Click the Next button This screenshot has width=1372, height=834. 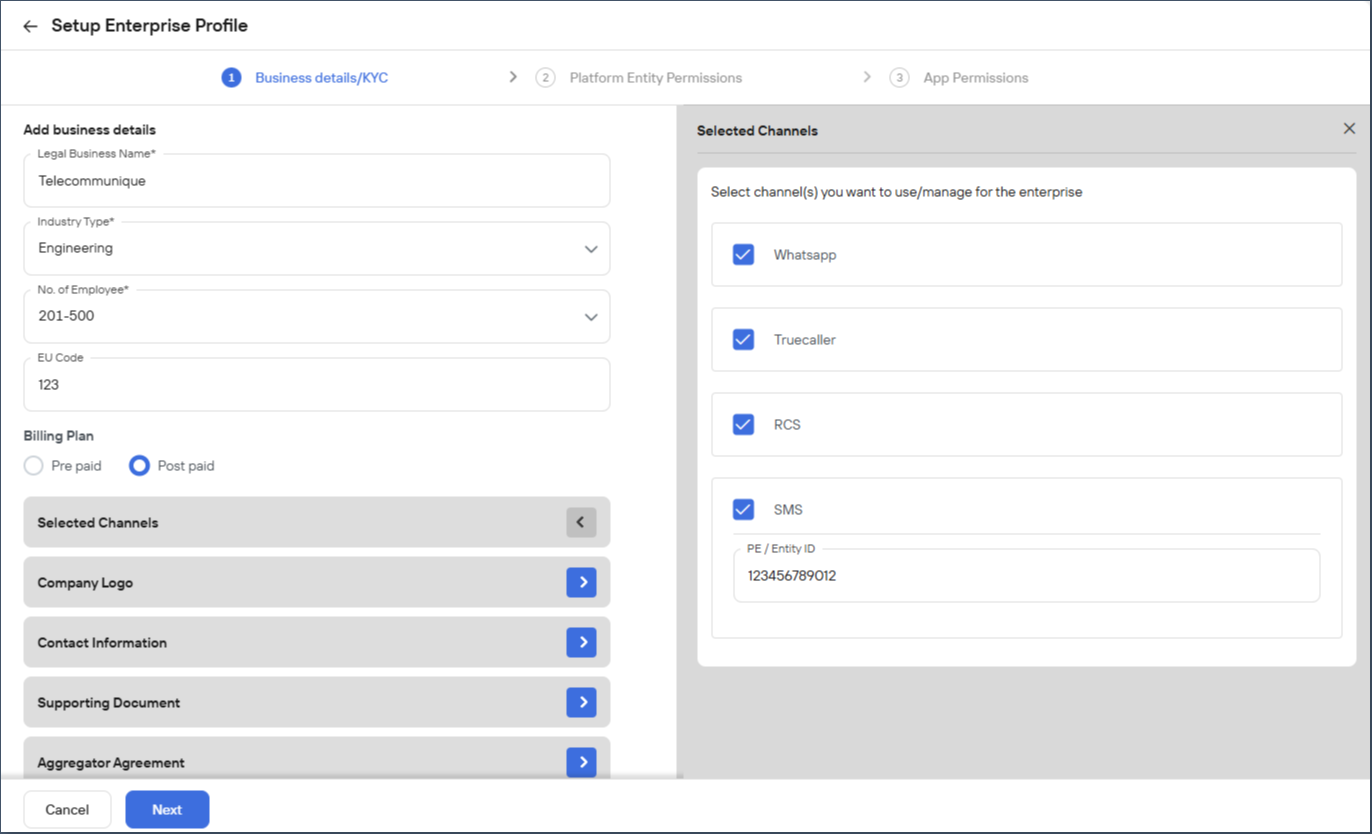(167, 810)
